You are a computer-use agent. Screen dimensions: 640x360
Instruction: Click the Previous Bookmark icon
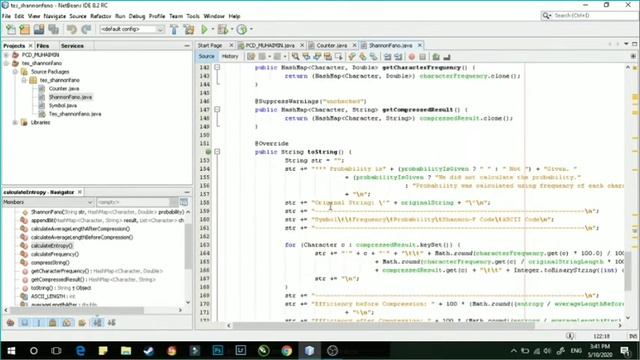352,57
